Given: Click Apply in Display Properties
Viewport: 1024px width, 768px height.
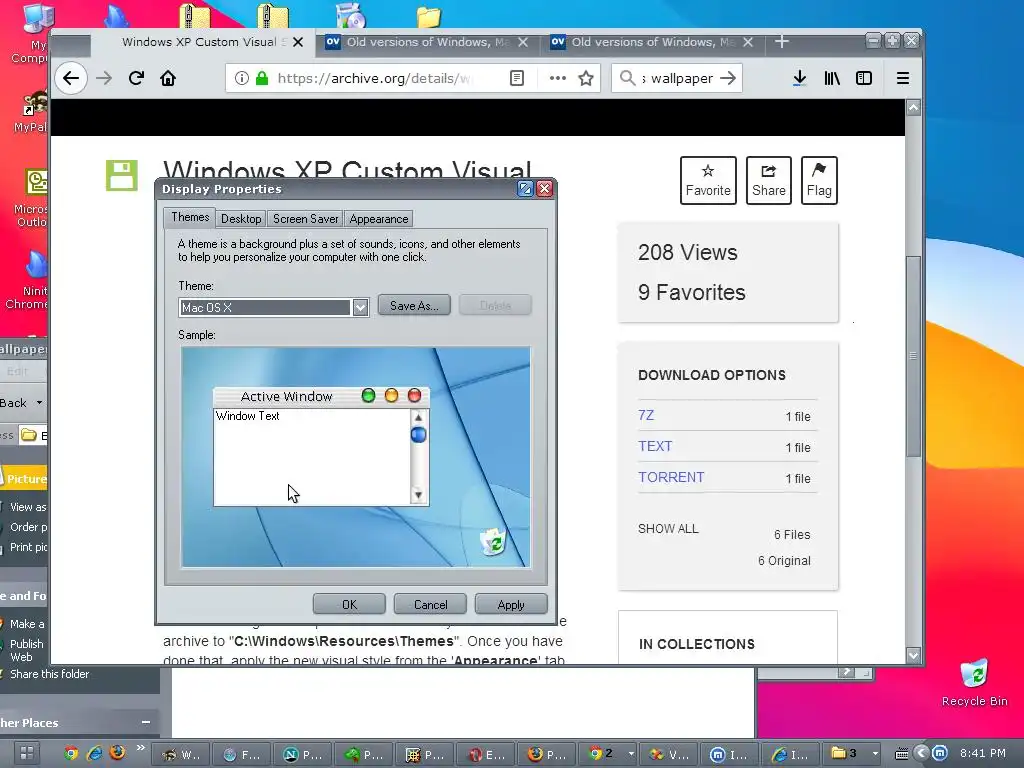Looking at the screenshot, I should (x=511, y=604).
